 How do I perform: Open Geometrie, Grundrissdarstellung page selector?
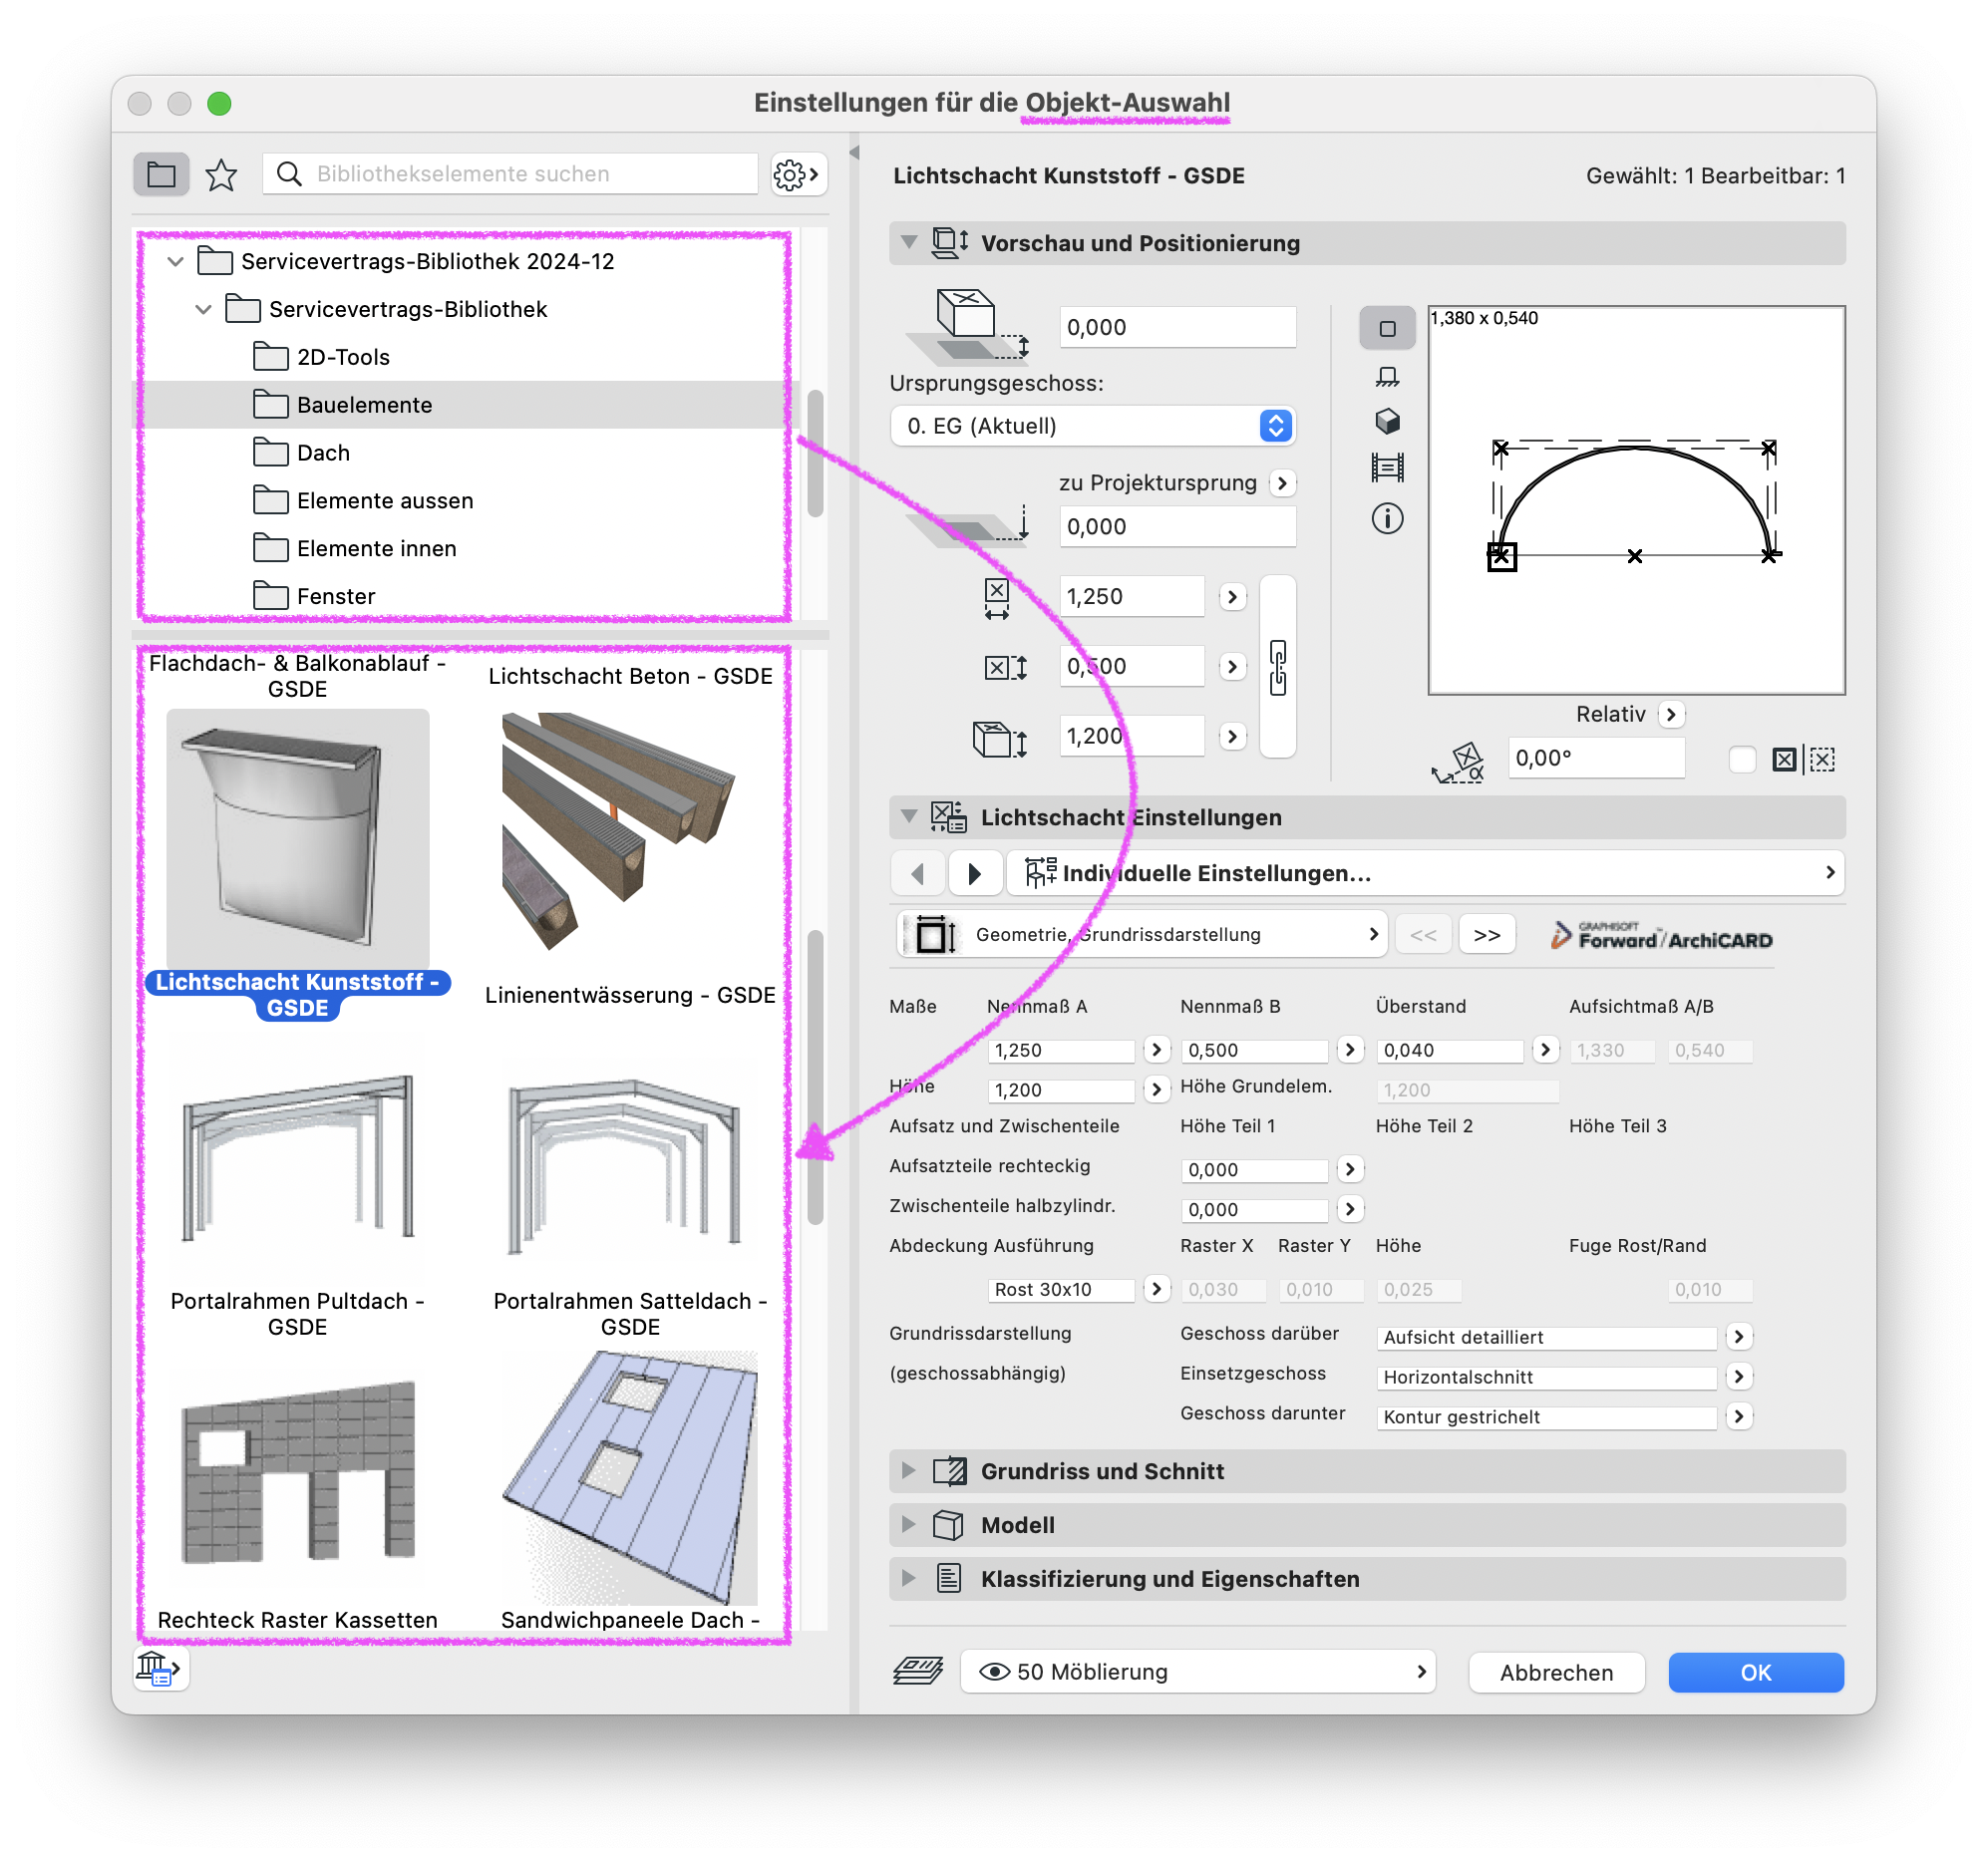1142,934
